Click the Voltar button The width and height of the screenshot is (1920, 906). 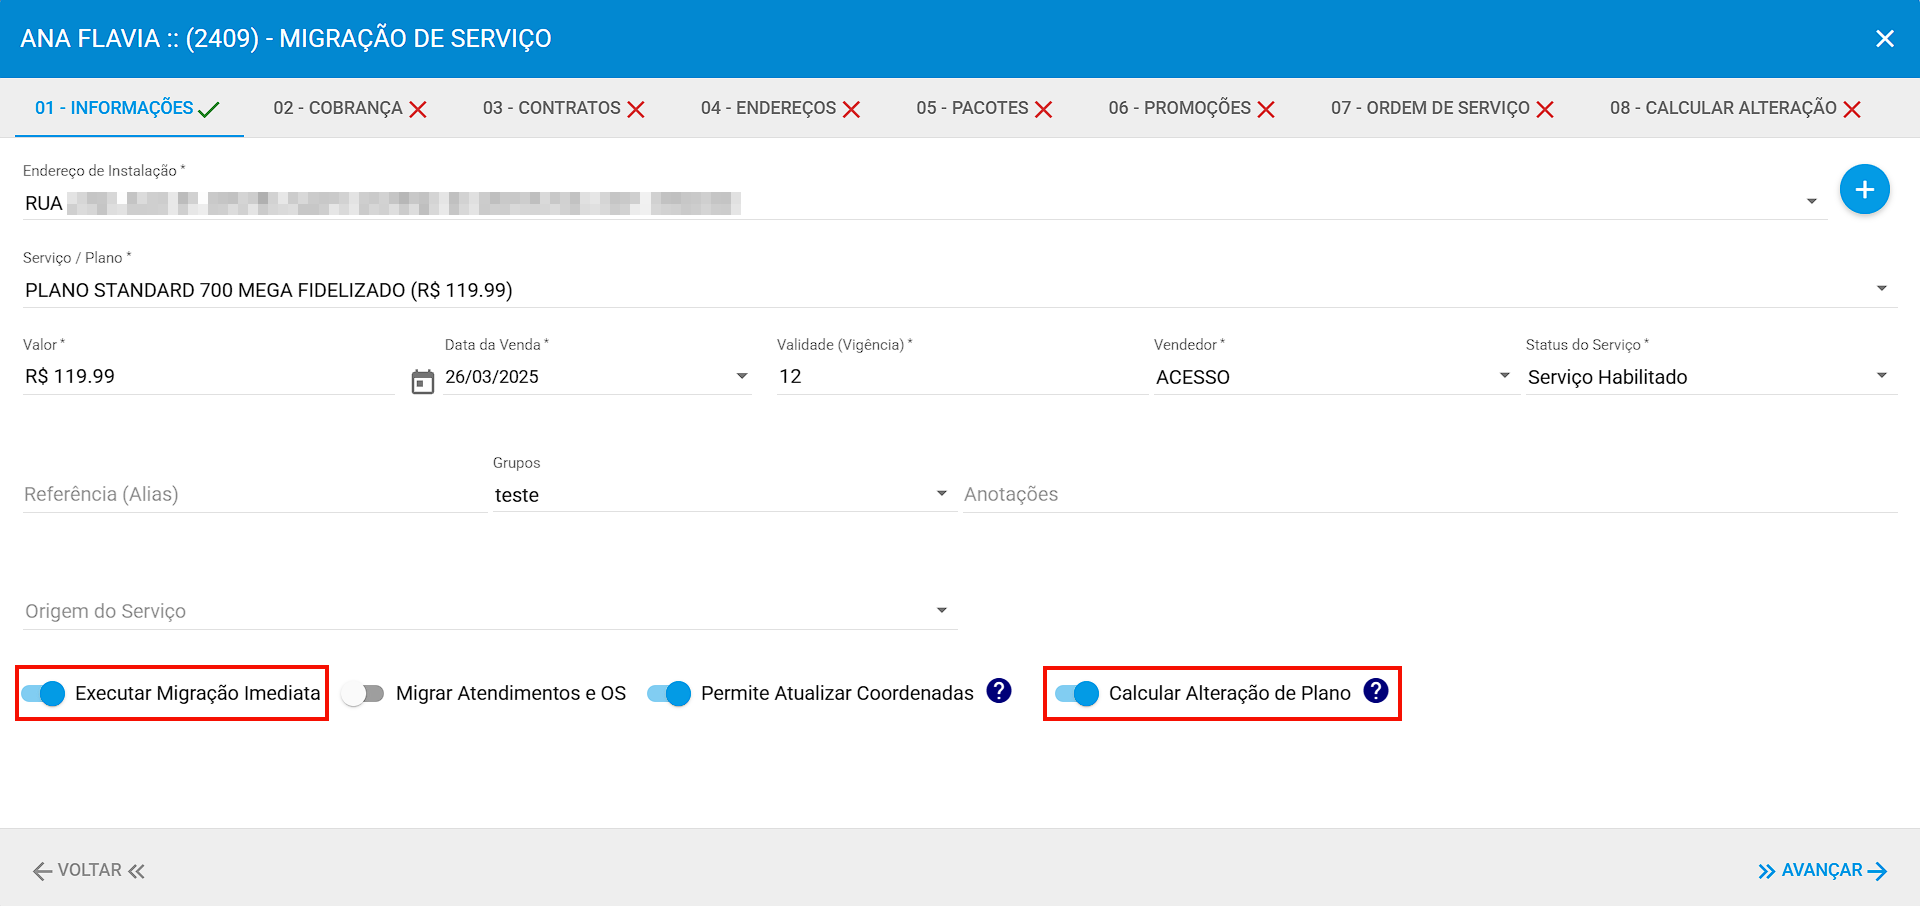(x=89, y=870)
